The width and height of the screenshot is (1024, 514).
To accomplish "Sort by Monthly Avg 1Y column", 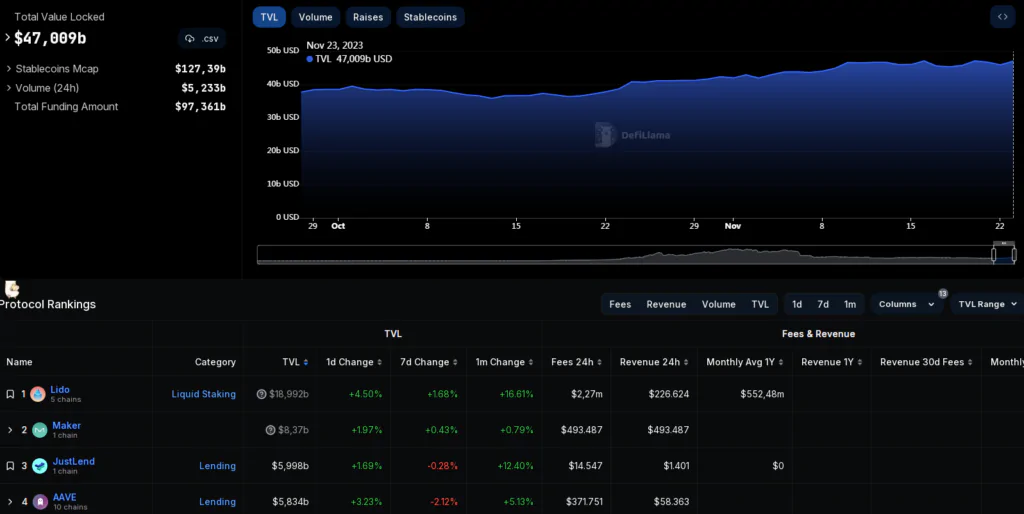I will 744,362.
